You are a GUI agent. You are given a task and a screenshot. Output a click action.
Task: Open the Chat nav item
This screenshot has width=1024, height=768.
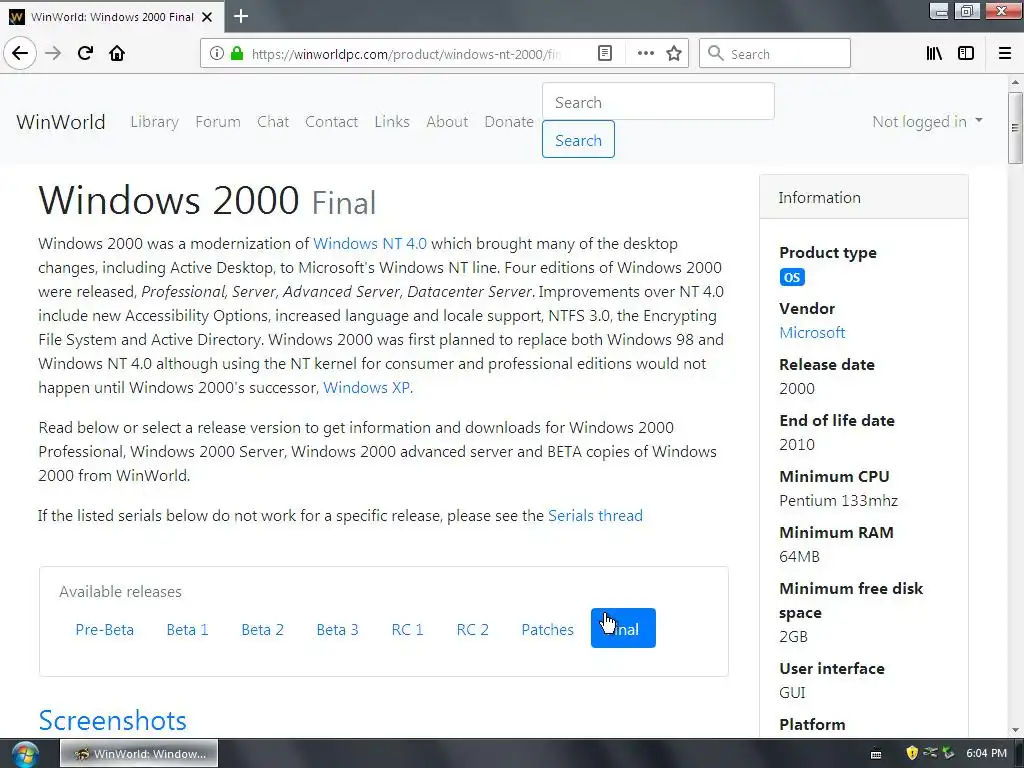coord(273,121)
